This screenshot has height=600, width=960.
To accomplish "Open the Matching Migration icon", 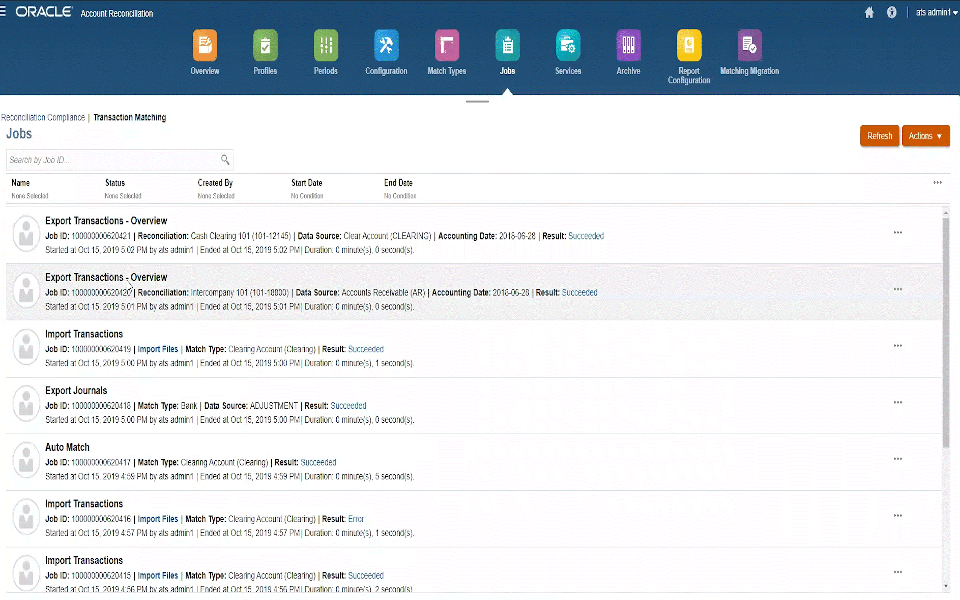I will tap(749, 46).
